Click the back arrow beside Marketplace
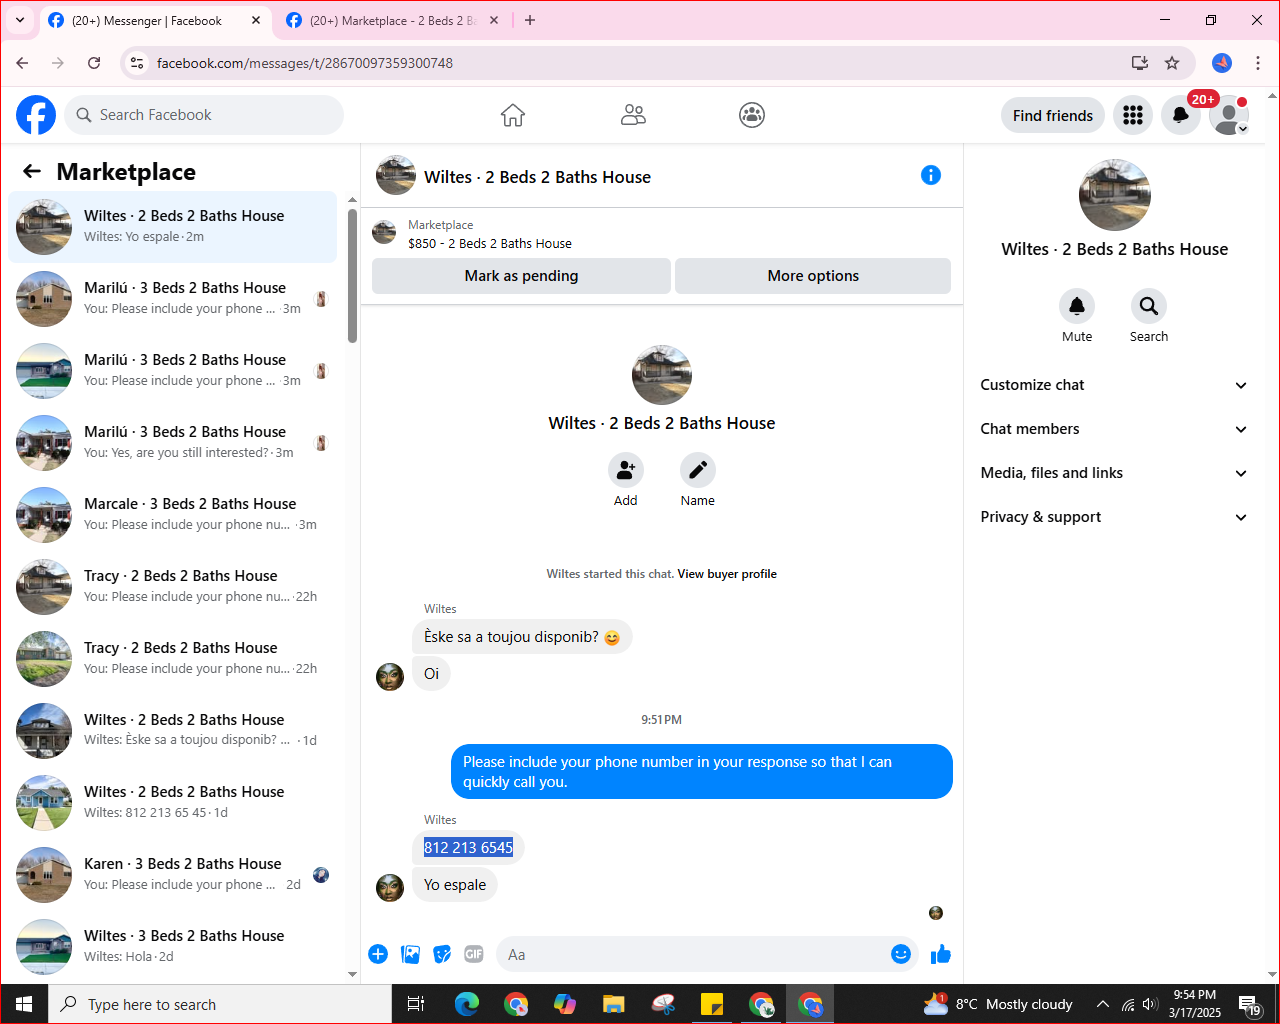This screenshot has height=1024, width=1280. pyautogui.click(x=32, y=171)
